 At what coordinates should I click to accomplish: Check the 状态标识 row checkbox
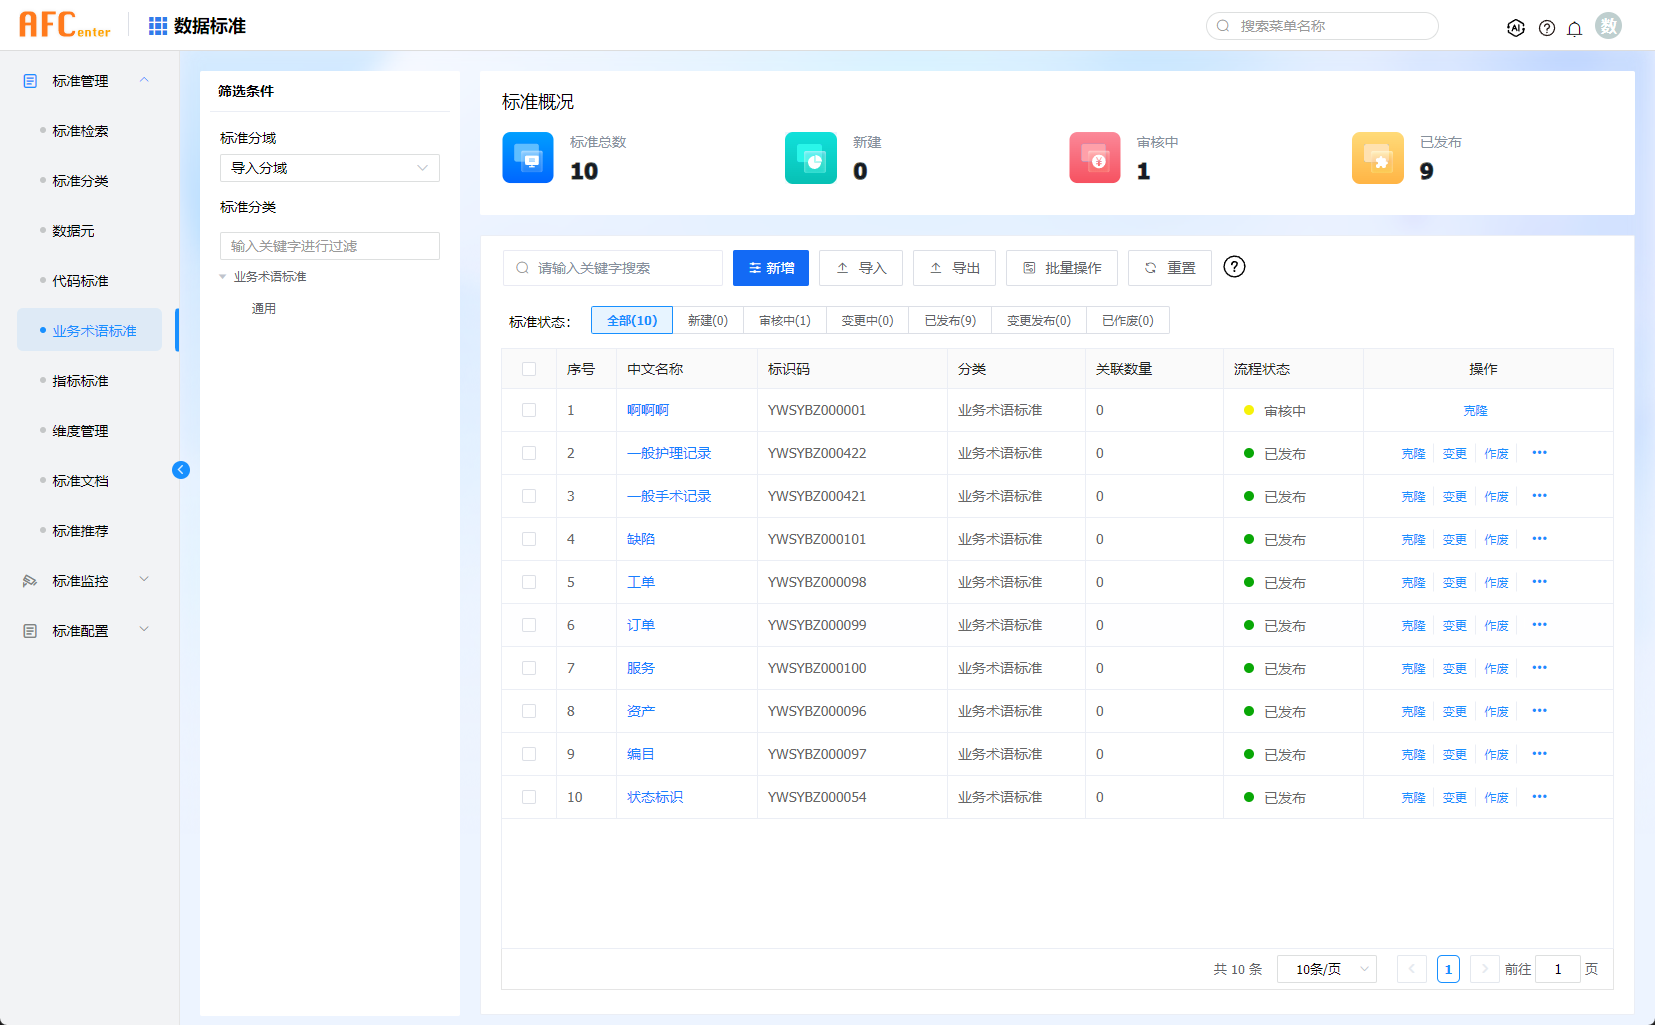tap(529, 797)
